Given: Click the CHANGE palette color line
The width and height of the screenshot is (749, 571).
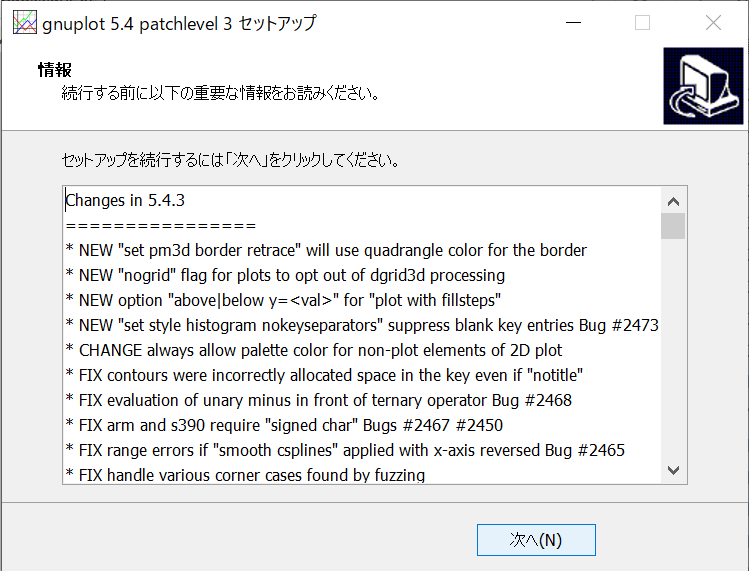Looking at the screenshot, I should pyautogui.click(x=314, y=350).
